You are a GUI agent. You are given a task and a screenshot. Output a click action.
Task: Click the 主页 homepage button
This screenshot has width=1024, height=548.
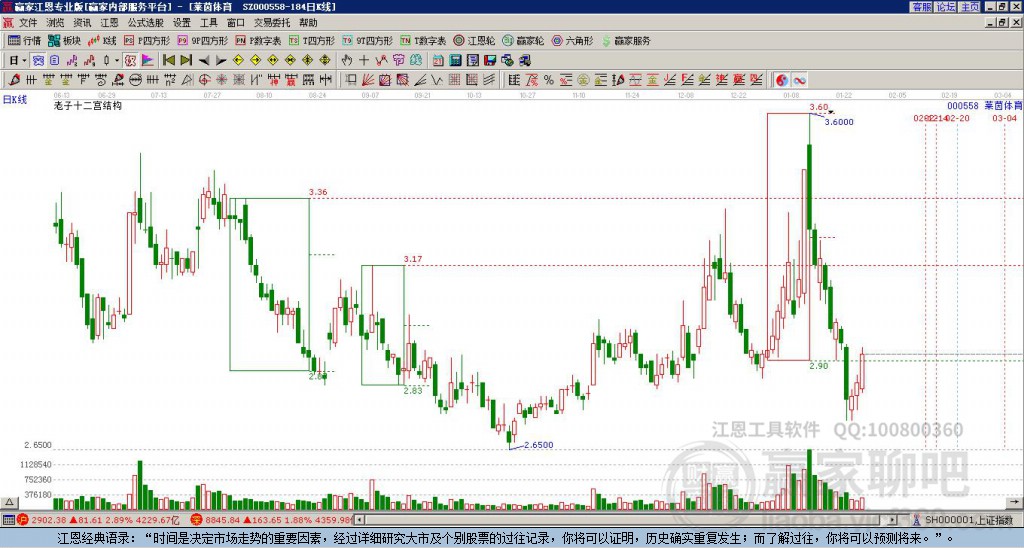(969, 7)
